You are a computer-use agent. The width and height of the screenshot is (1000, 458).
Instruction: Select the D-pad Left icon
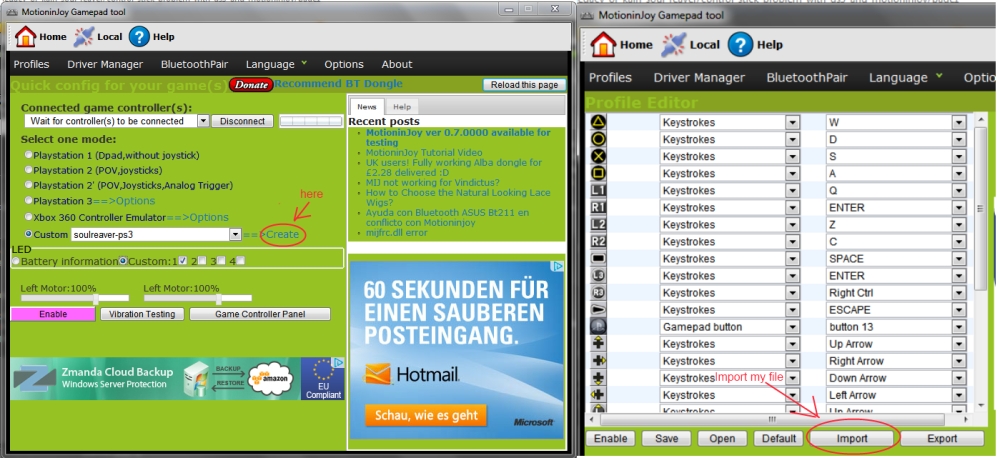(x=598, y=395)
